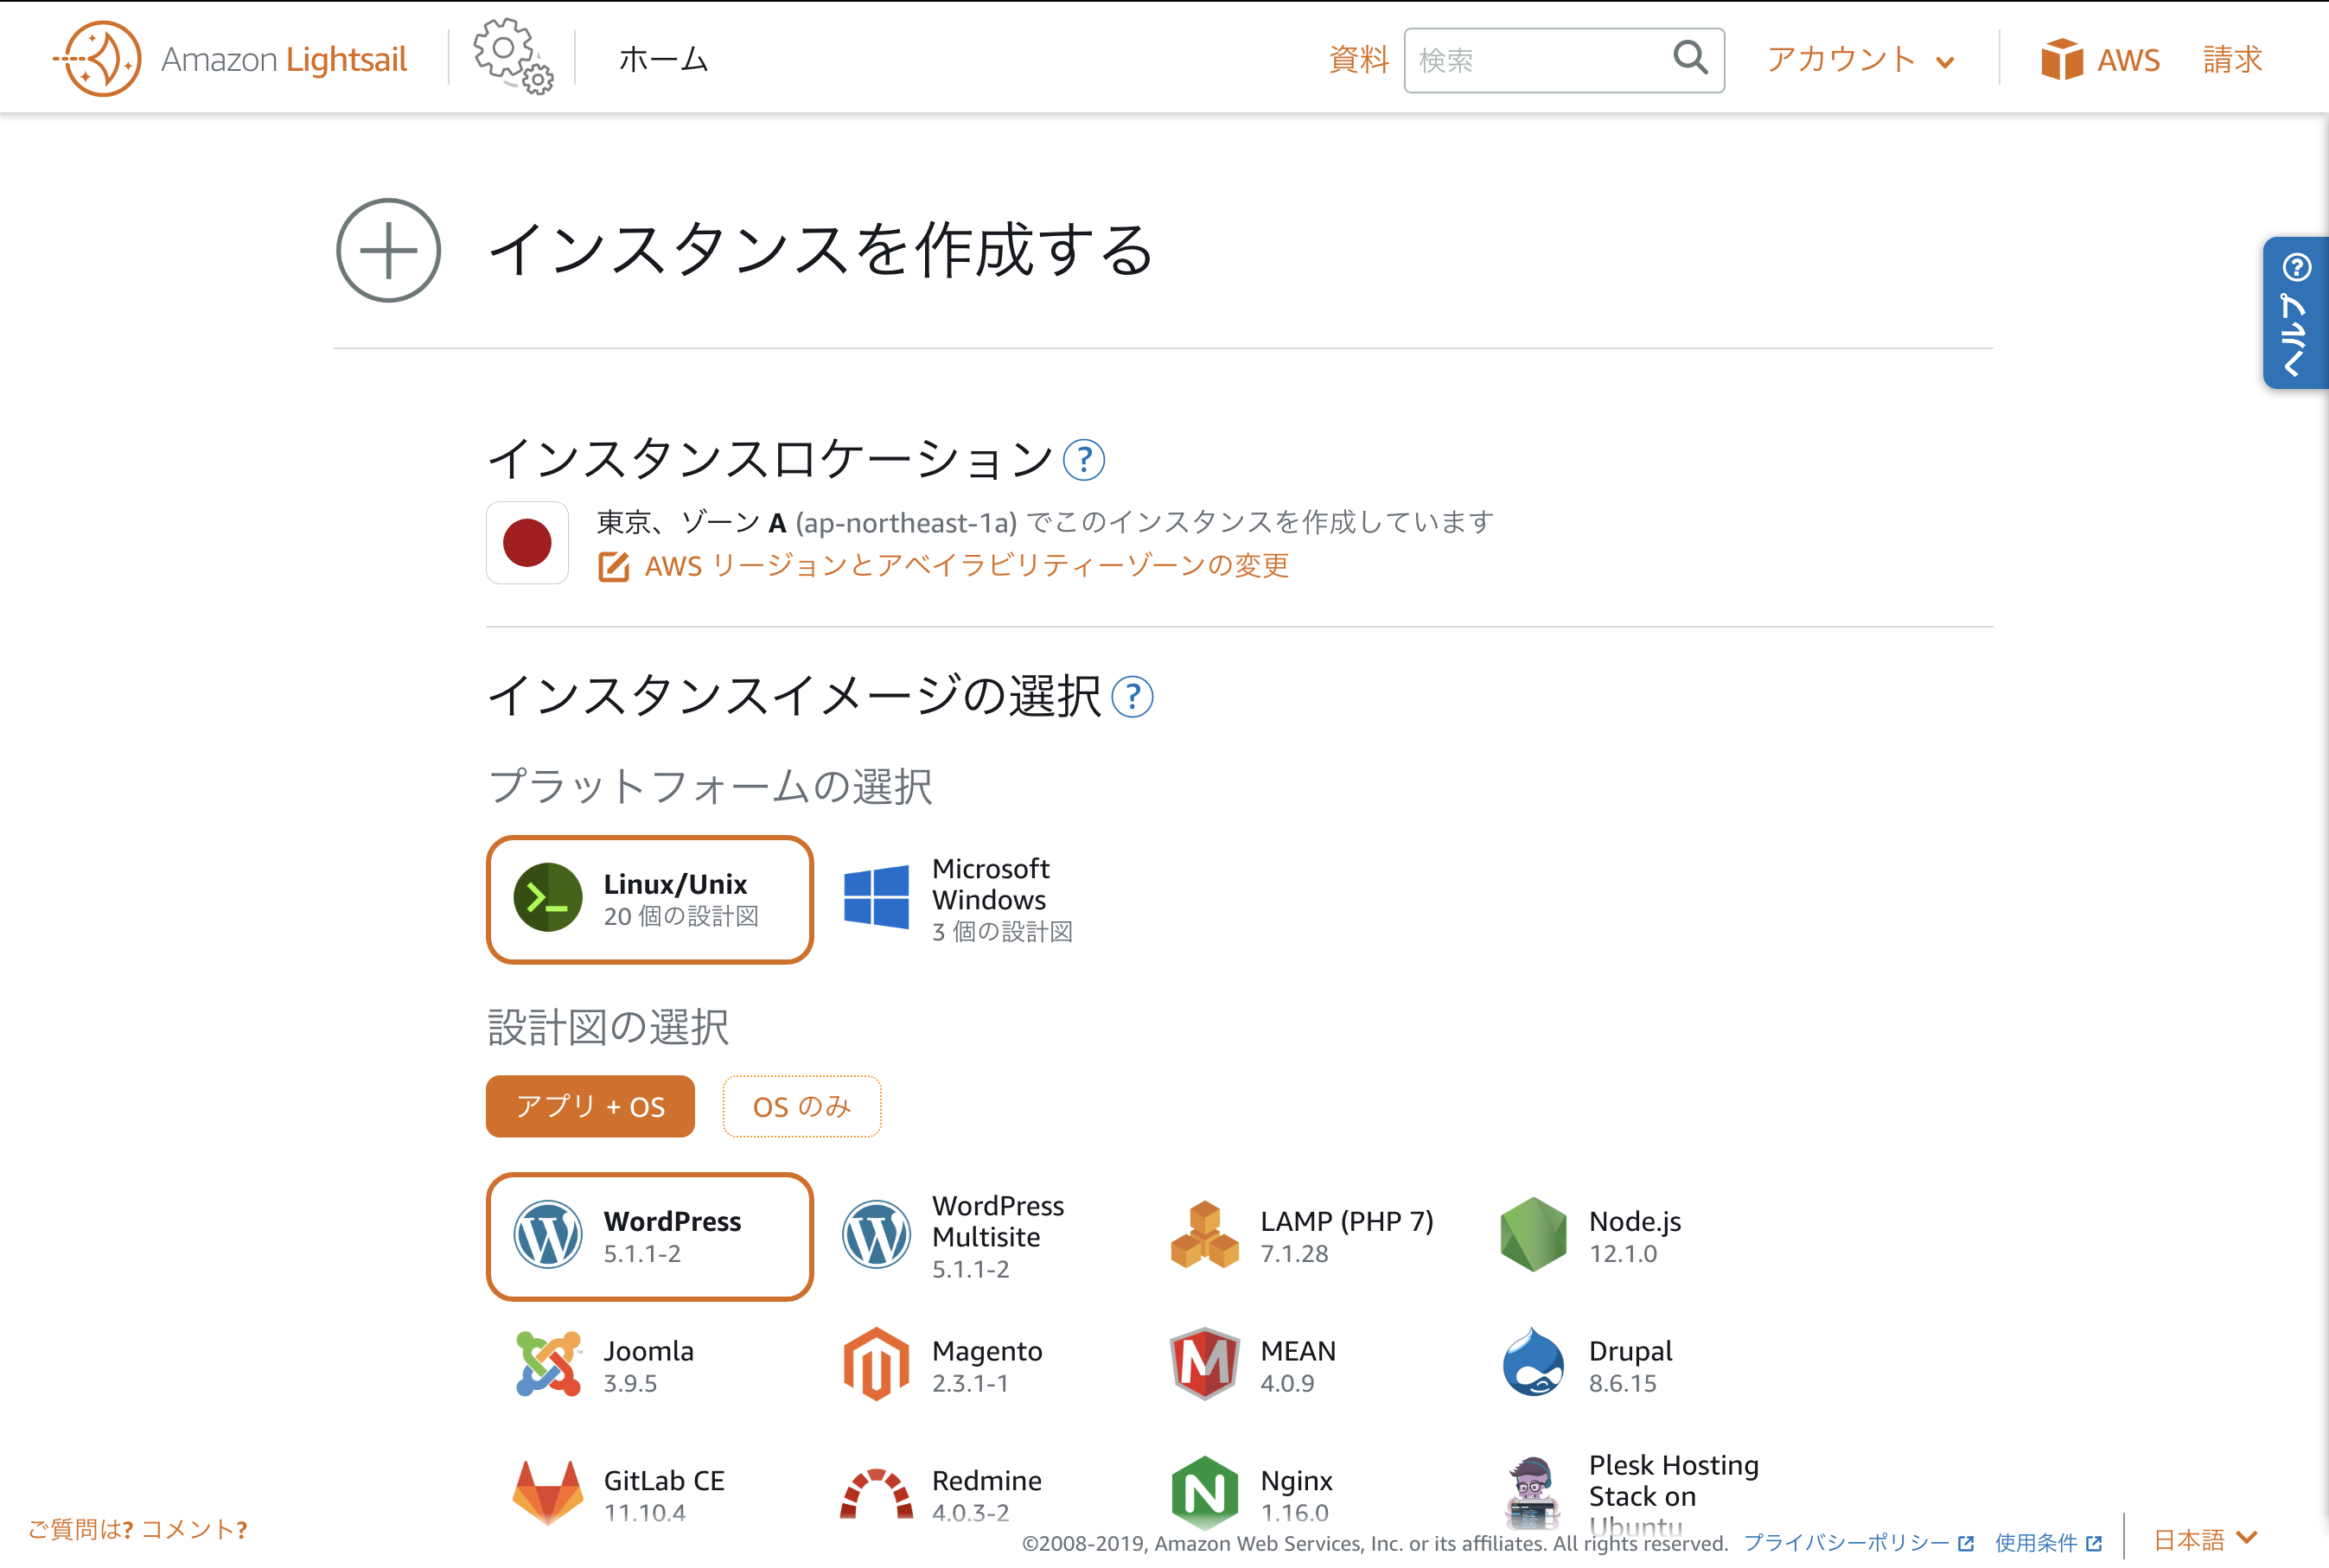Pick the GitLab CE blueprint icon
This screenshot has width=2329, height=1568.
[547, 1493]
